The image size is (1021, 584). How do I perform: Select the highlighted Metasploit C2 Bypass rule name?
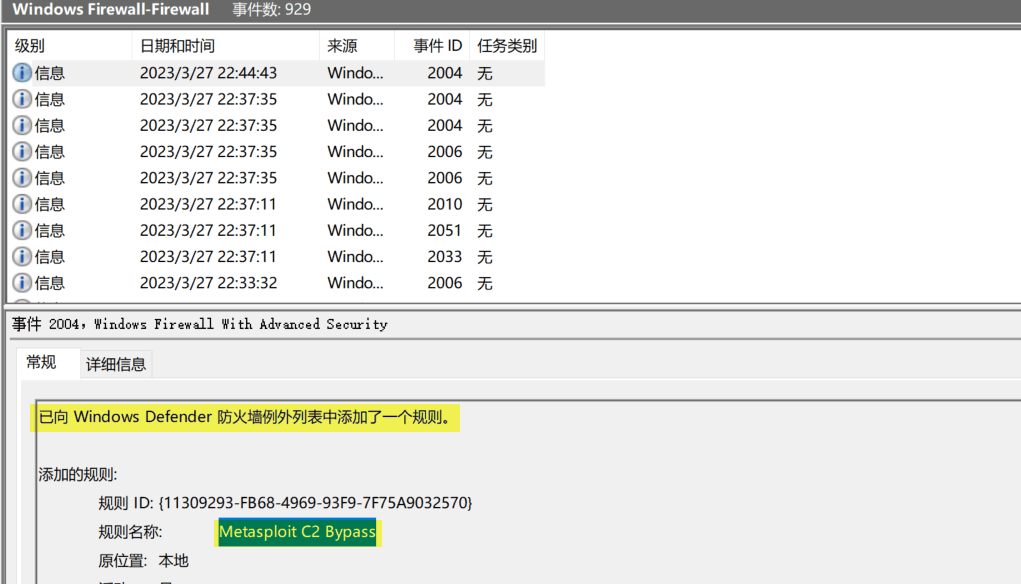click(297, 532)
